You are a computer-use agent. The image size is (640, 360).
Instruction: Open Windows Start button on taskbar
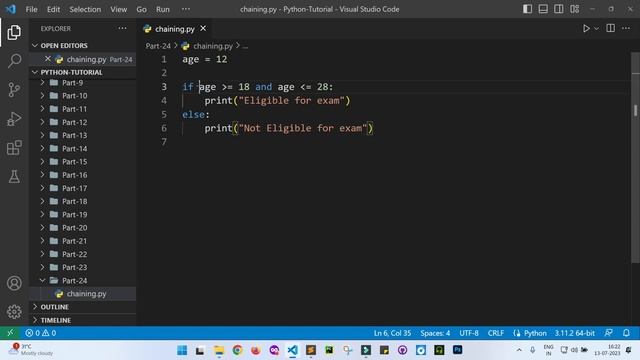pyautogui.click(x=182, y=350)
